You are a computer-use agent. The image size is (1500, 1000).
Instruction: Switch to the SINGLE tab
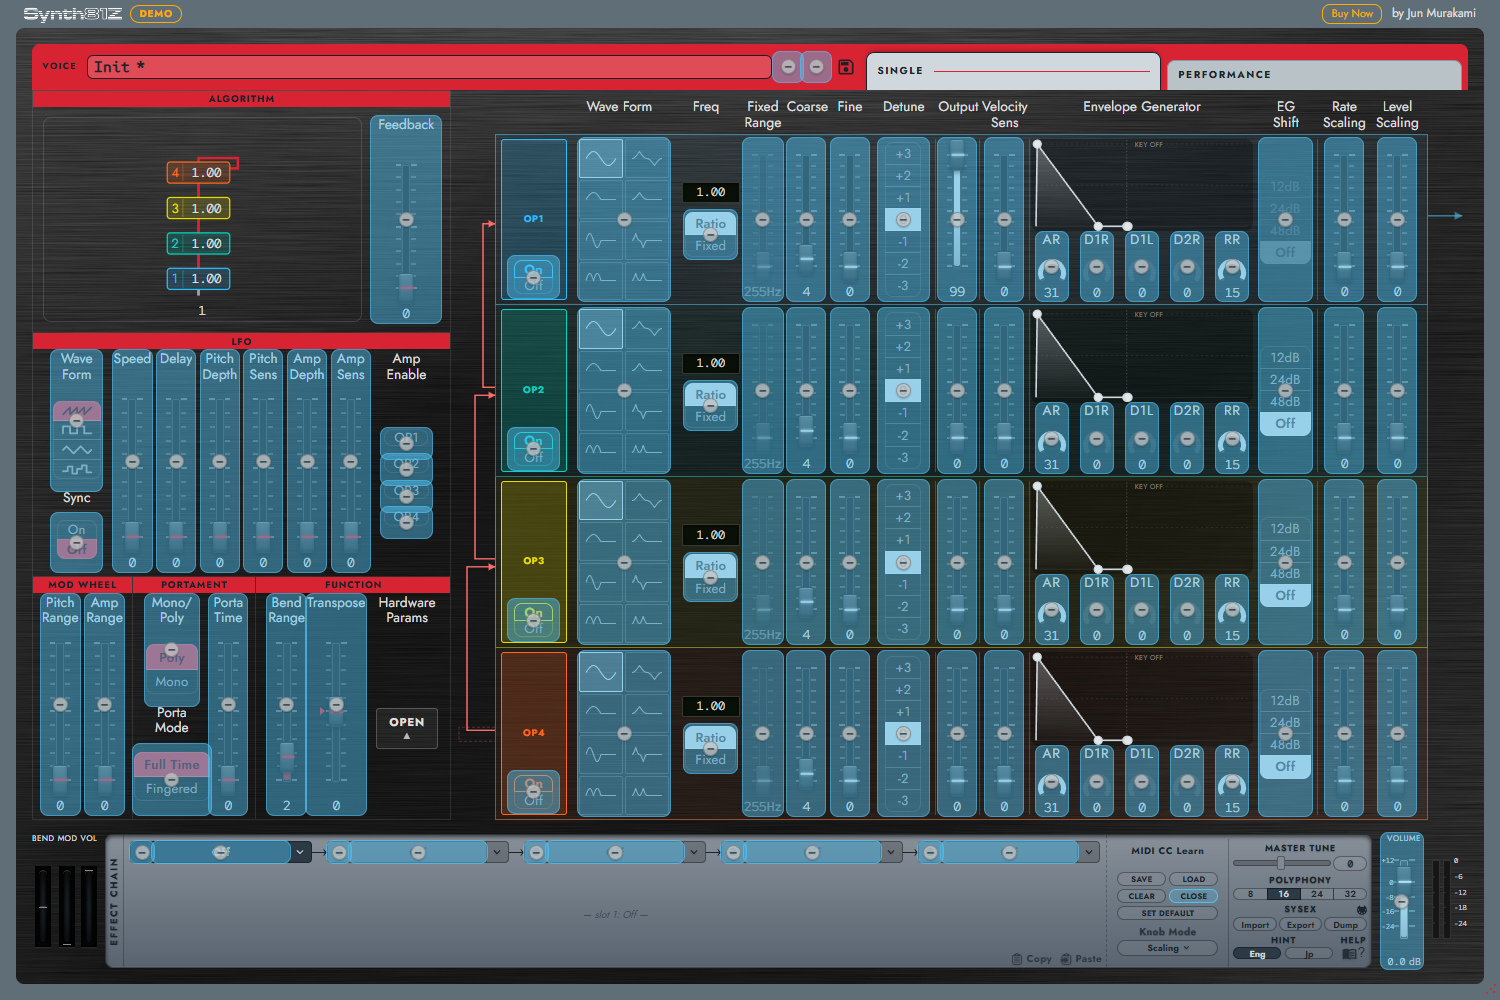(1013, 71)
